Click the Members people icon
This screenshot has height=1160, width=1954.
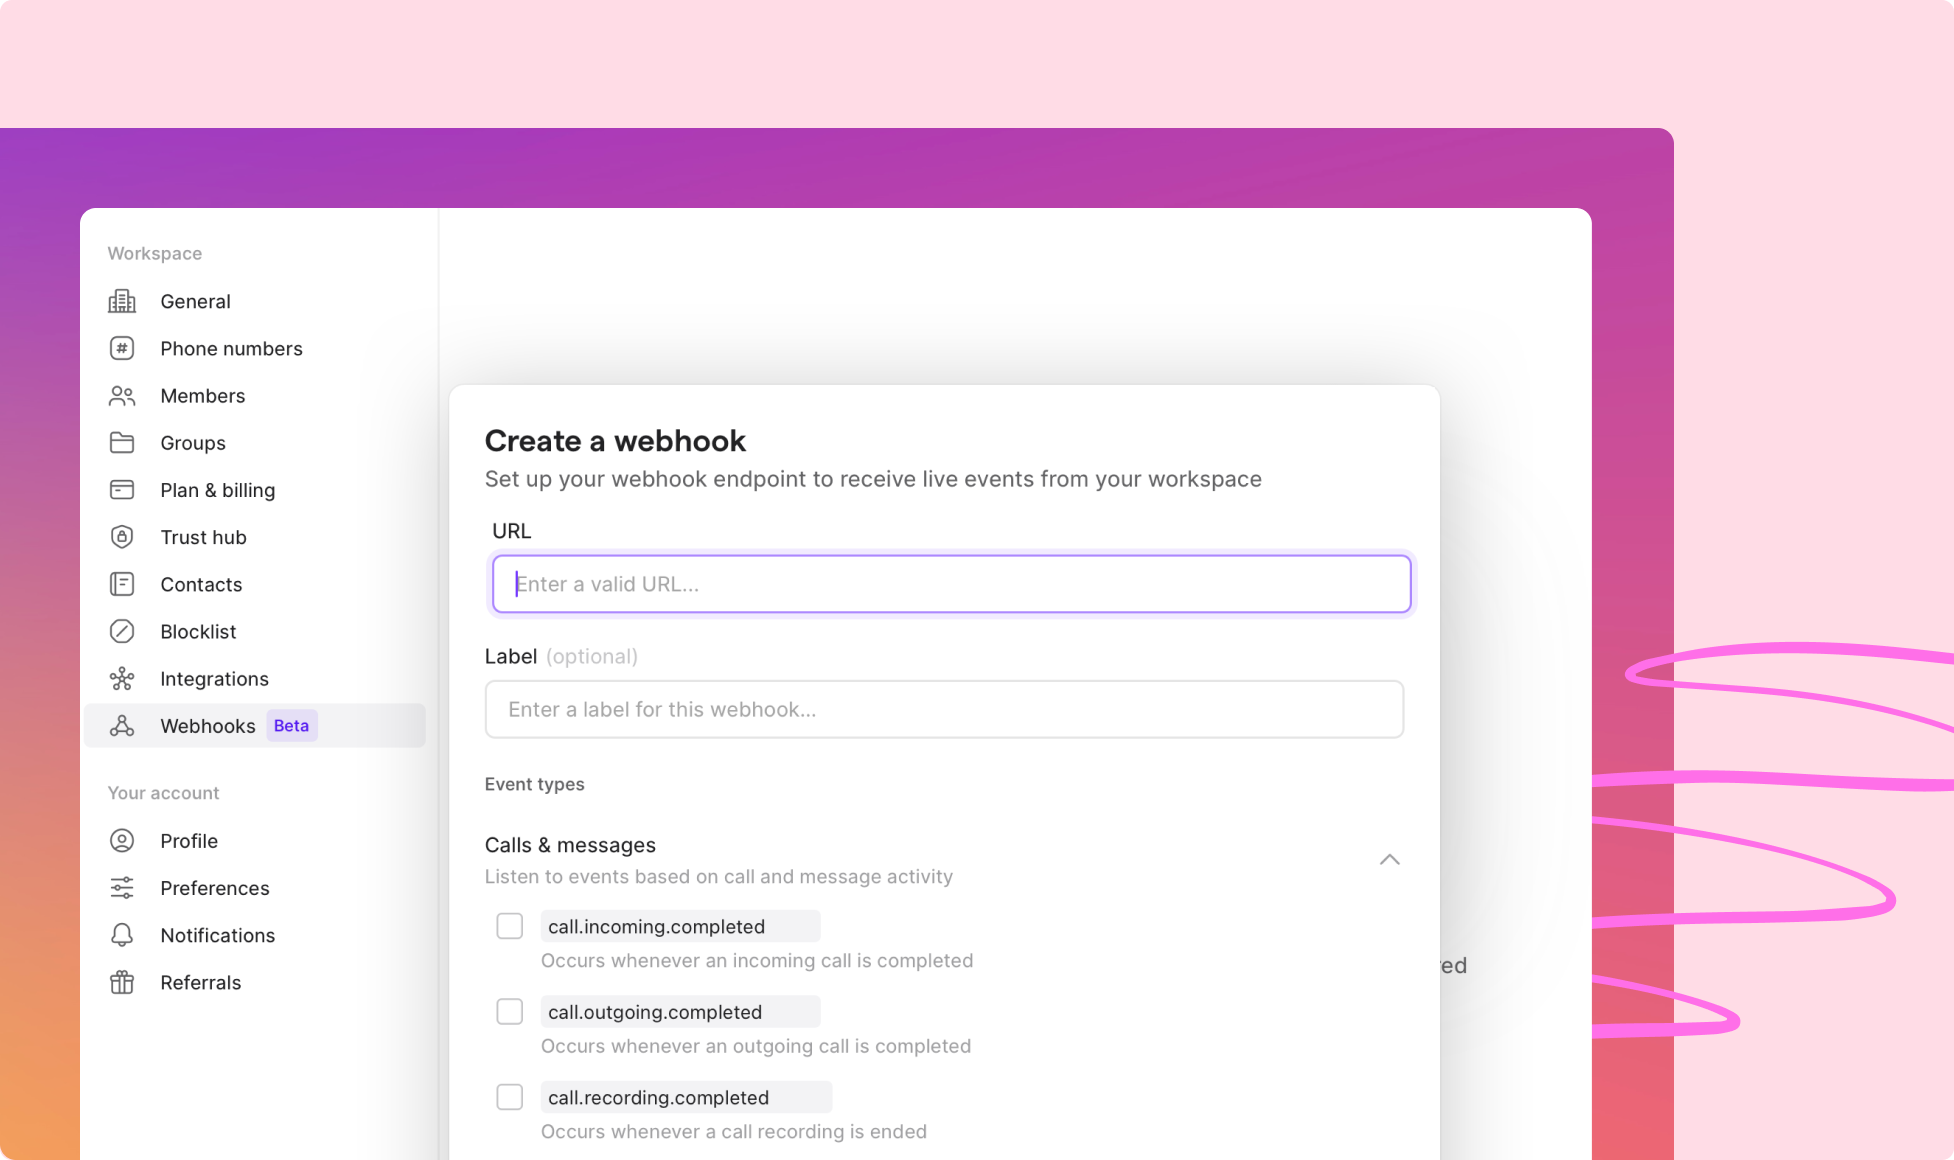click(121, 395)
